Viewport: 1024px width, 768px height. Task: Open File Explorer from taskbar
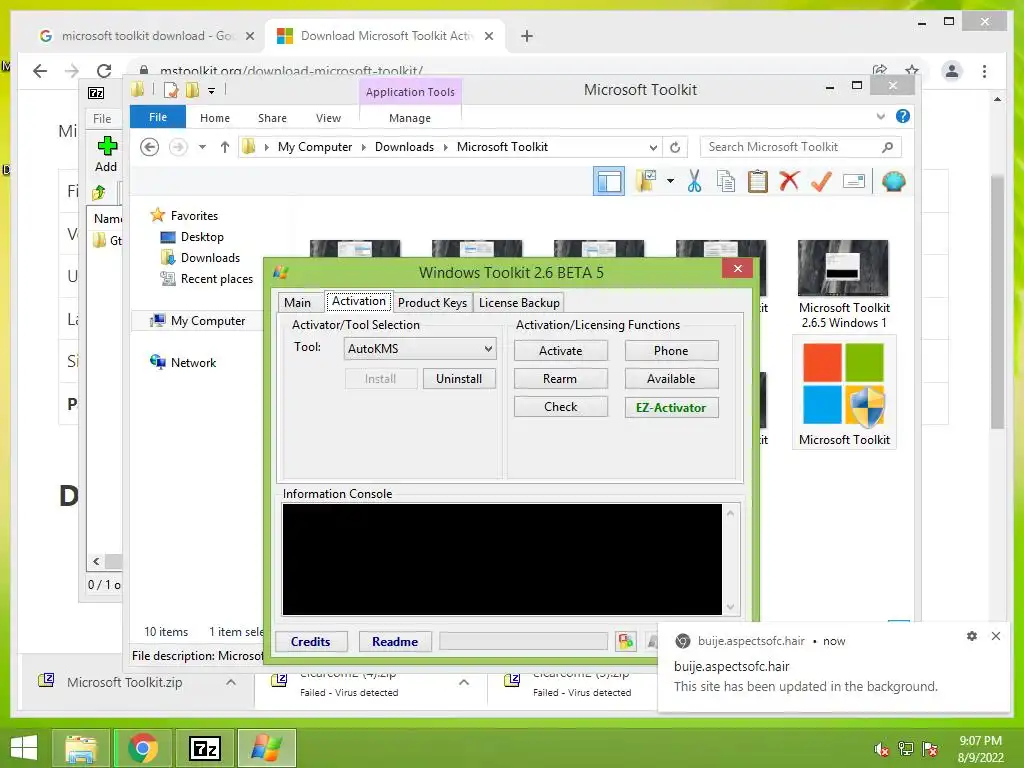coord(81,748)
